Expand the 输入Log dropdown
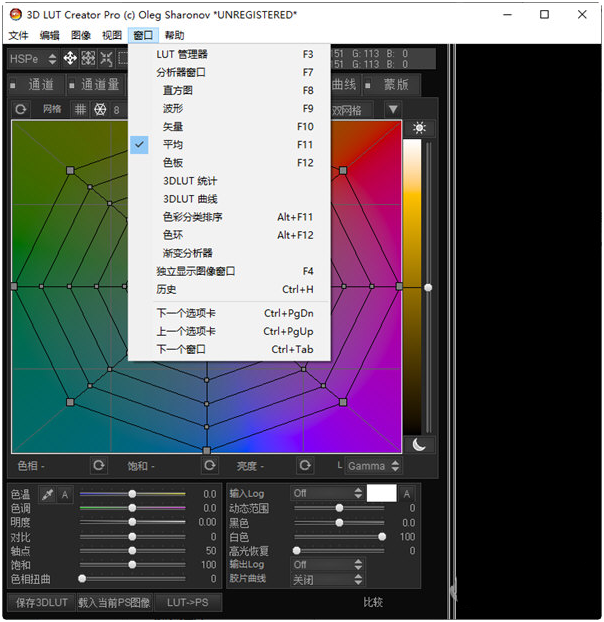This screenshot has width=604, height=622. coord(327,493)
